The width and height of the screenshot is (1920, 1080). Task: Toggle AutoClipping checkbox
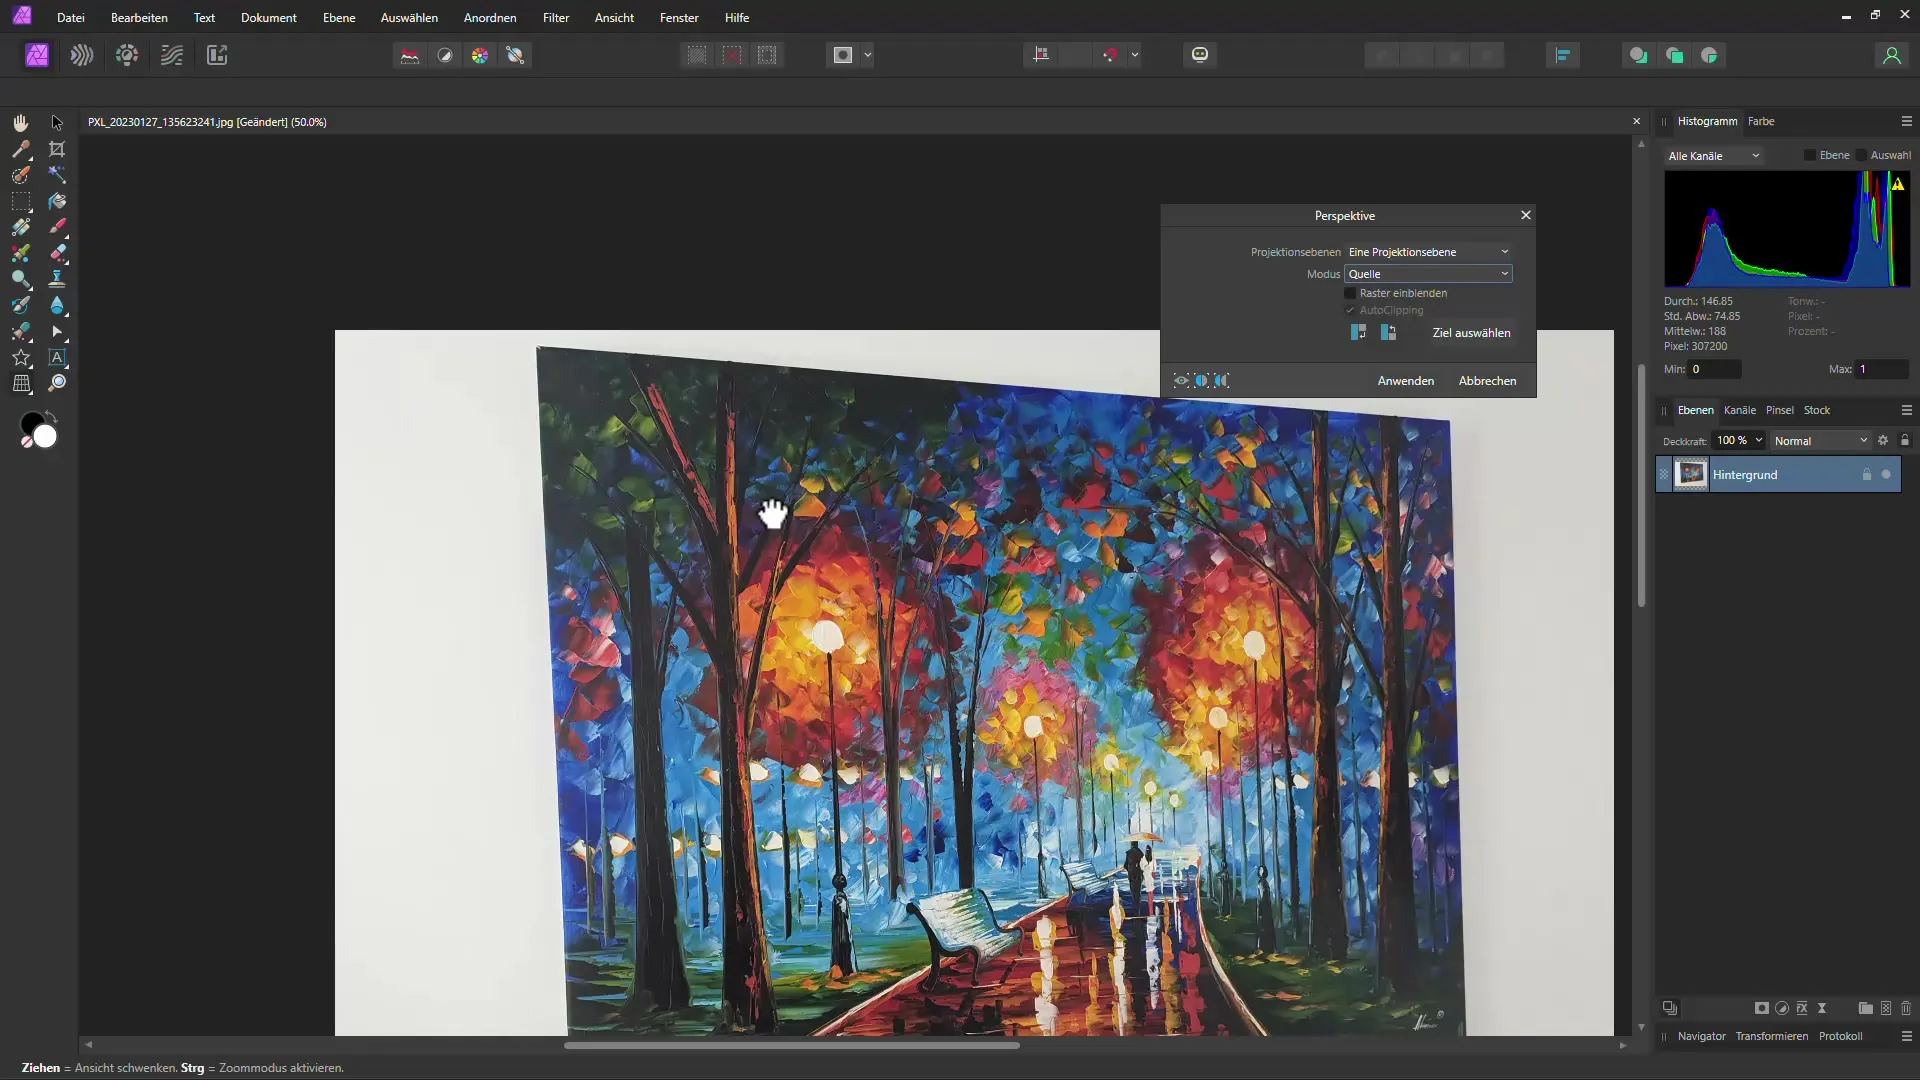[1350, 309]
